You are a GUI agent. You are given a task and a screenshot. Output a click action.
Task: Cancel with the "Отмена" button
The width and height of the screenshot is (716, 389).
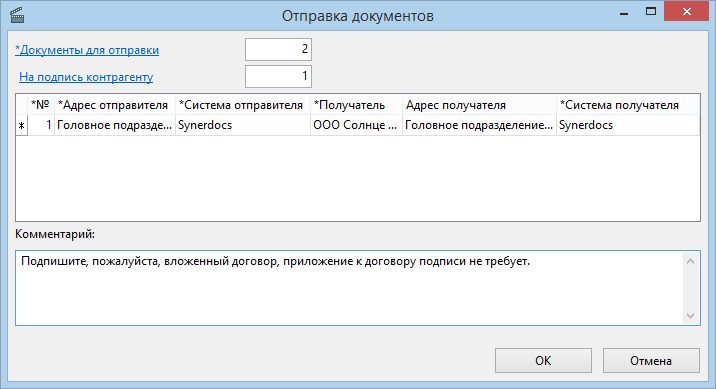(x=651, y=361)
